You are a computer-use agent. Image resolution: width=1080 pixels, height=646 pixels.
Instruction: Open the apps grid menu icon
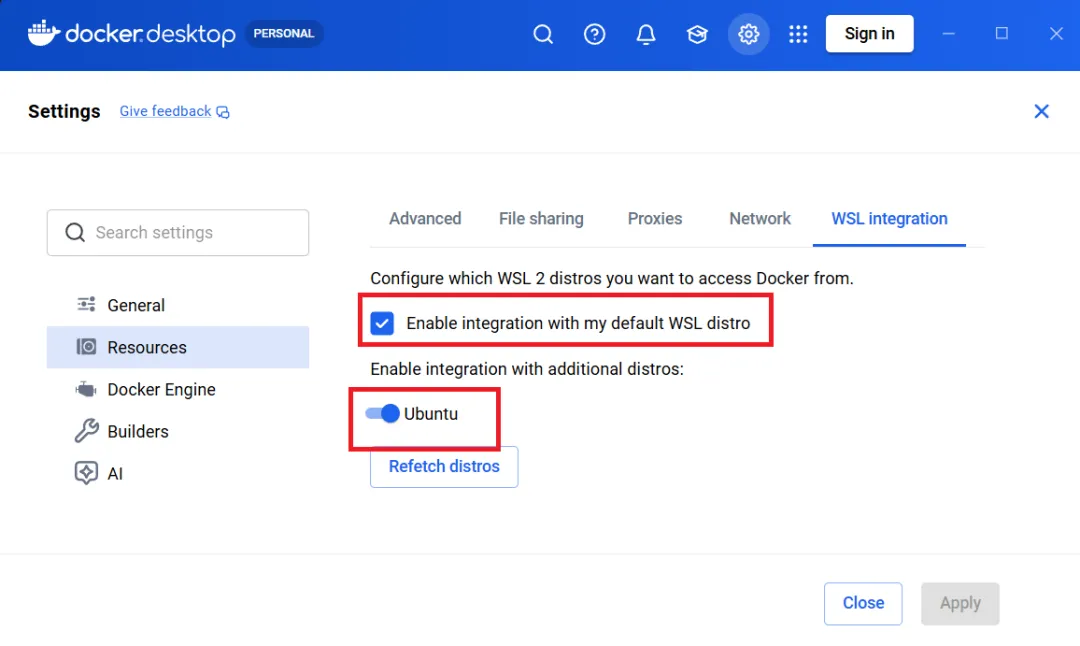click(x=798, y=34)
